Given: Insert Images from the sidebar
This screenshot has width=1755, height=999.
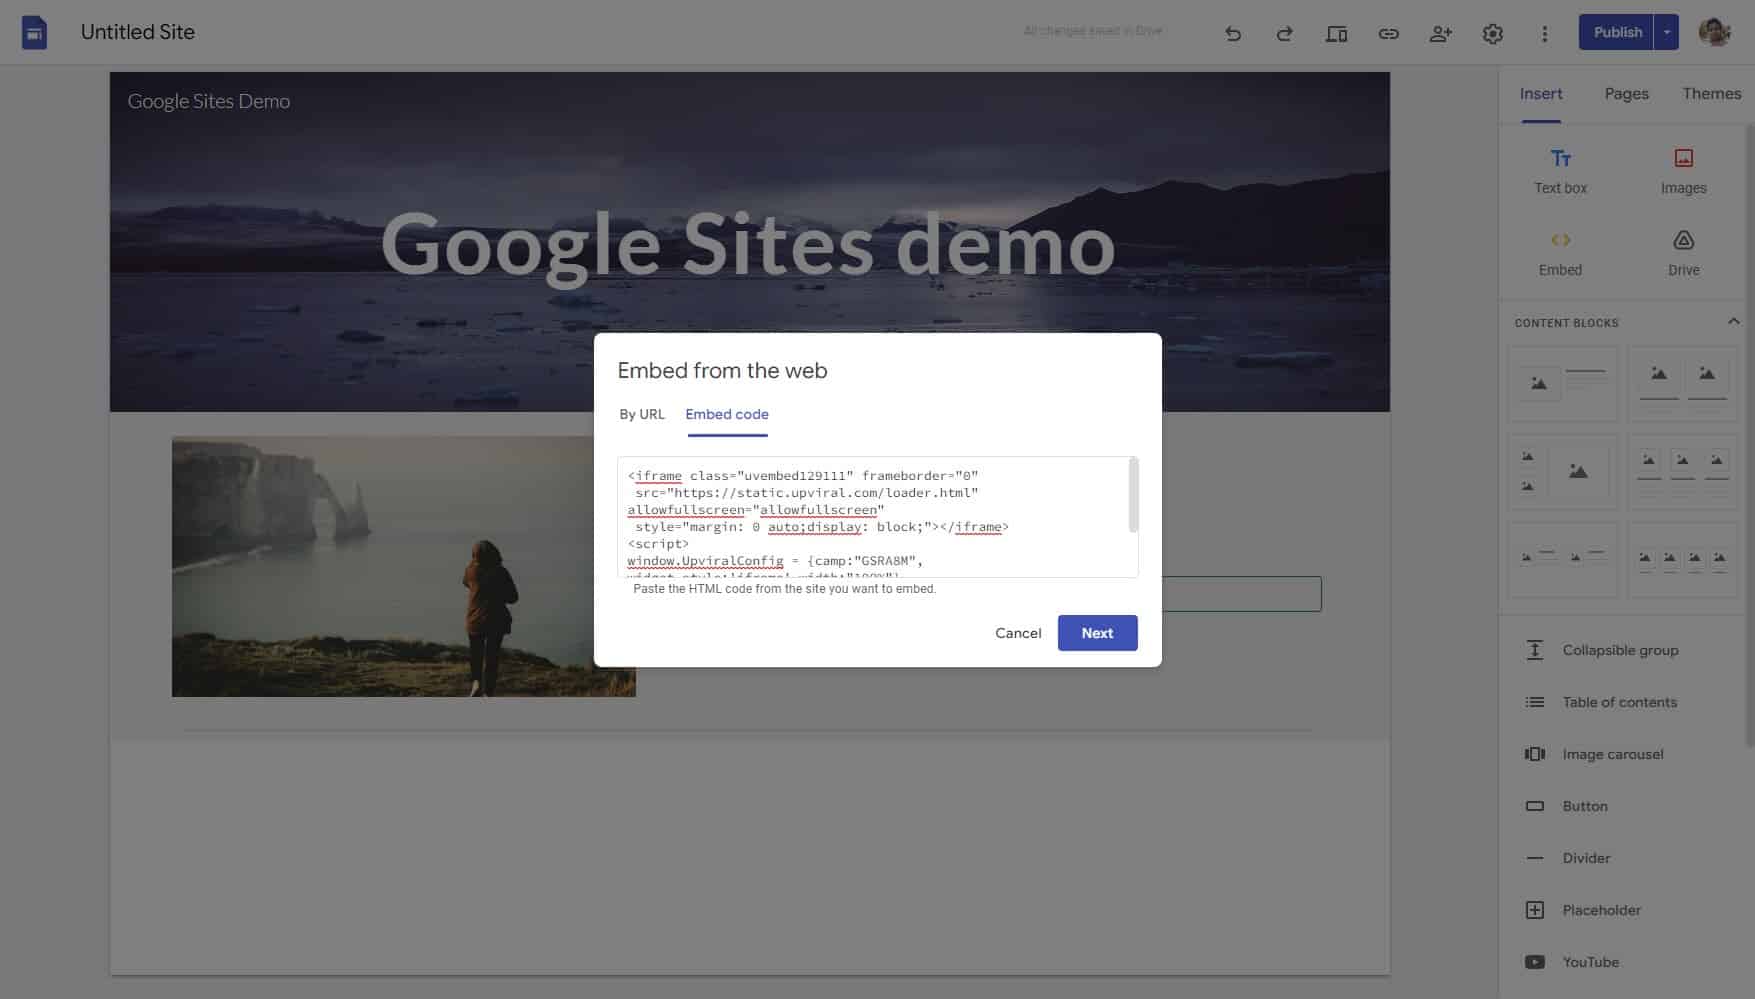Looking at the screenshot, I should (1683, 171).
